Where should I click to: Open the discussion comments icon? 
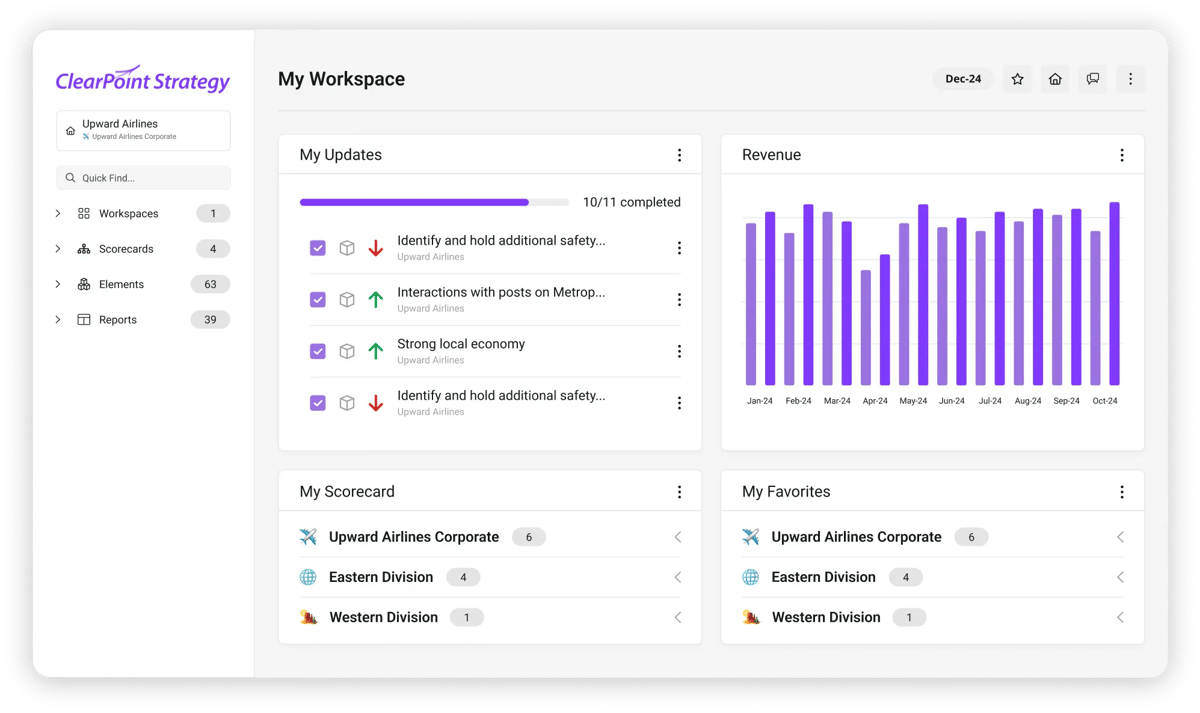(x=1093, y=79)
